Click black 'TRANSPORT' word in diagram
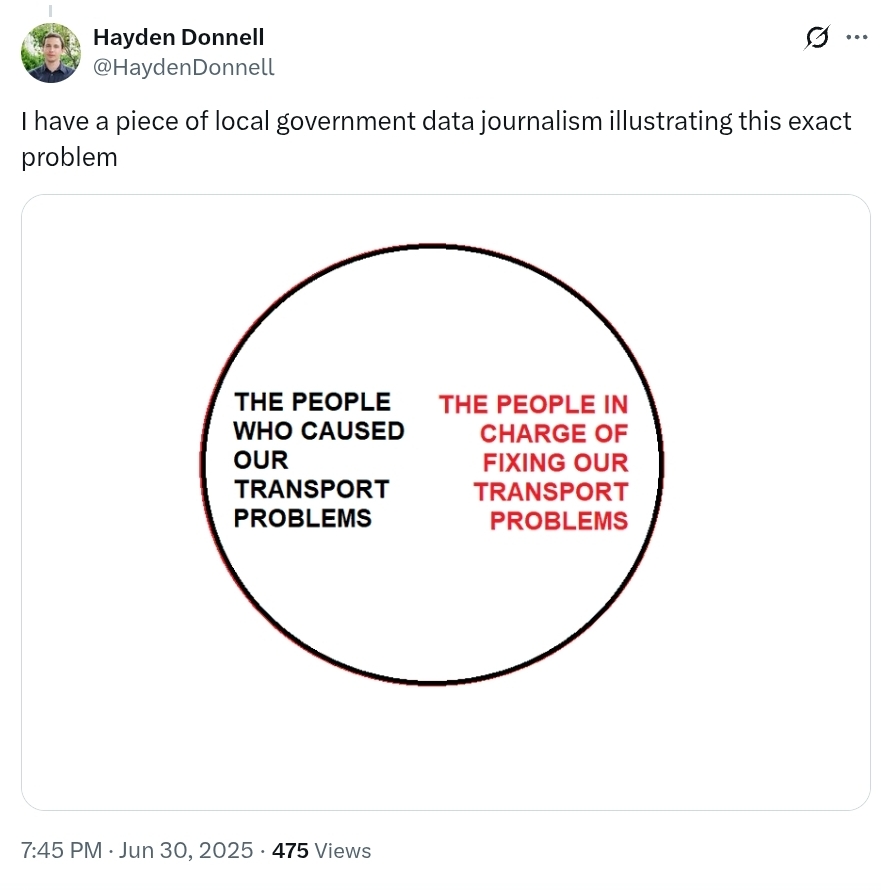The width and height of the screenshot is (881, 890). (312, 489)
